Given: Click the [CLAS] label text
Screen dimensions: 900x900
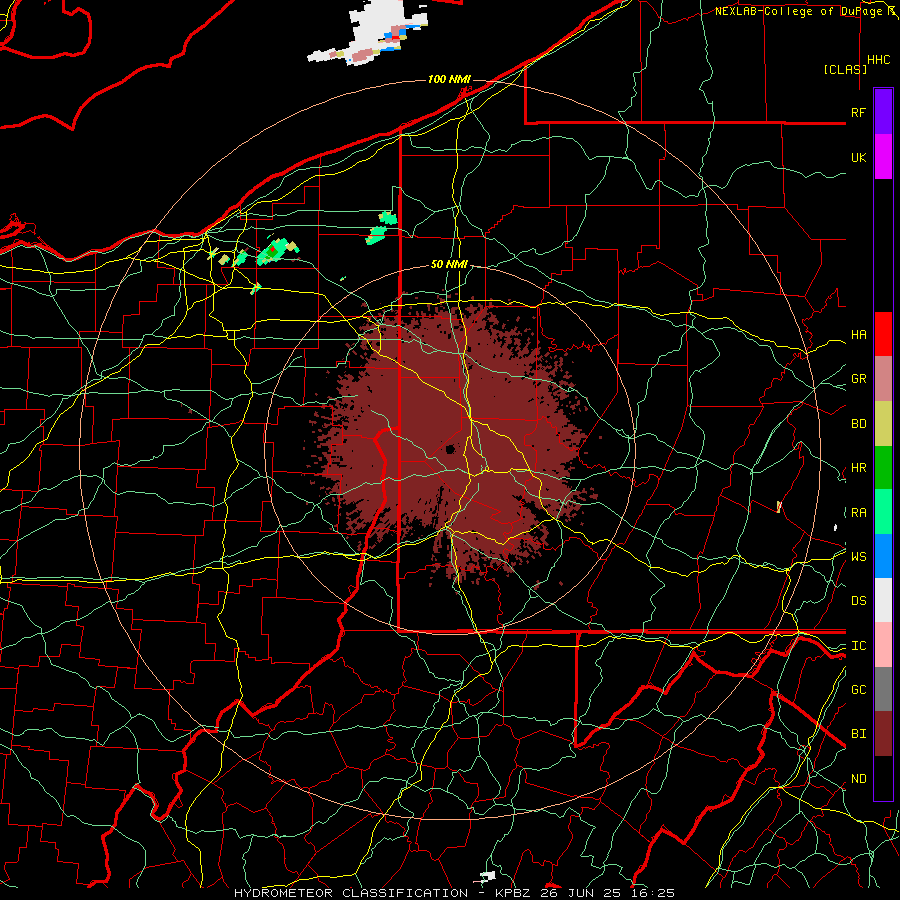Looking at the screenshot, I should [845, 69].
